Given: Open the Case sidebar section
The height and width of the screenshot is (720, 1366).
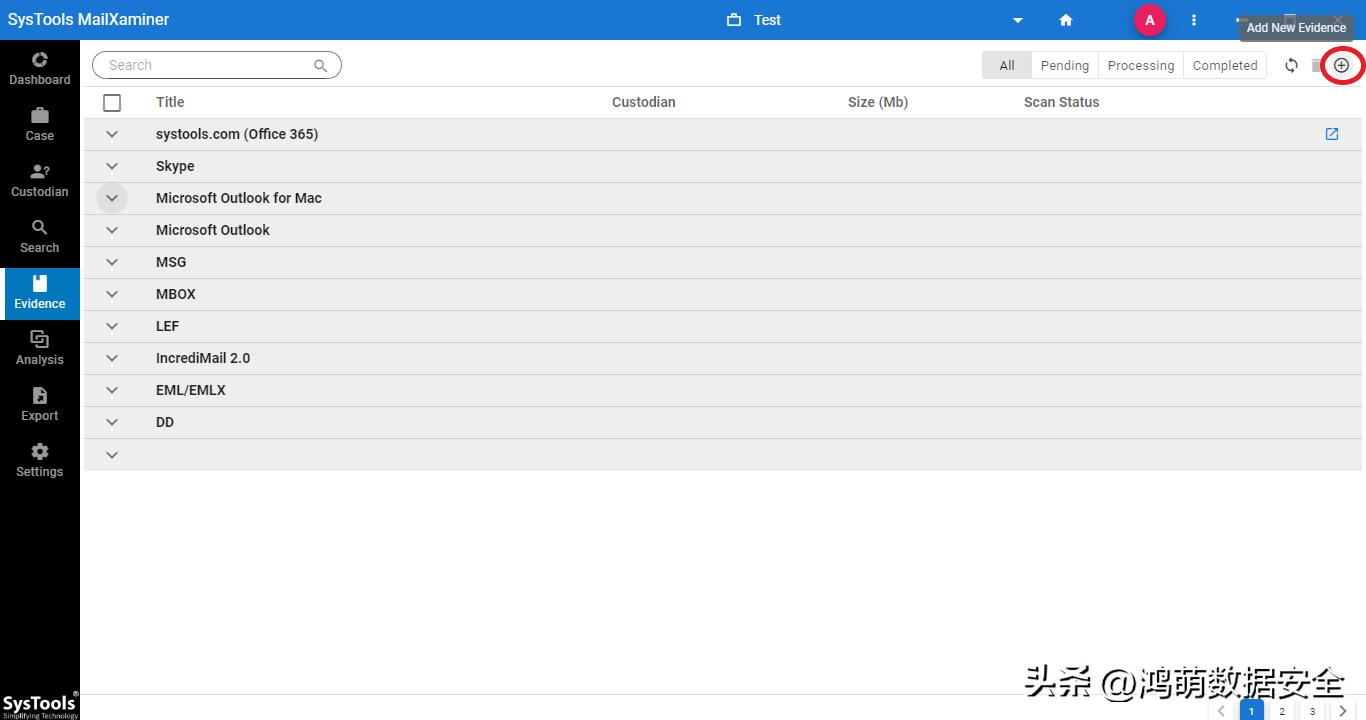Looking at the screenshot, I should [x=40, y=124].
